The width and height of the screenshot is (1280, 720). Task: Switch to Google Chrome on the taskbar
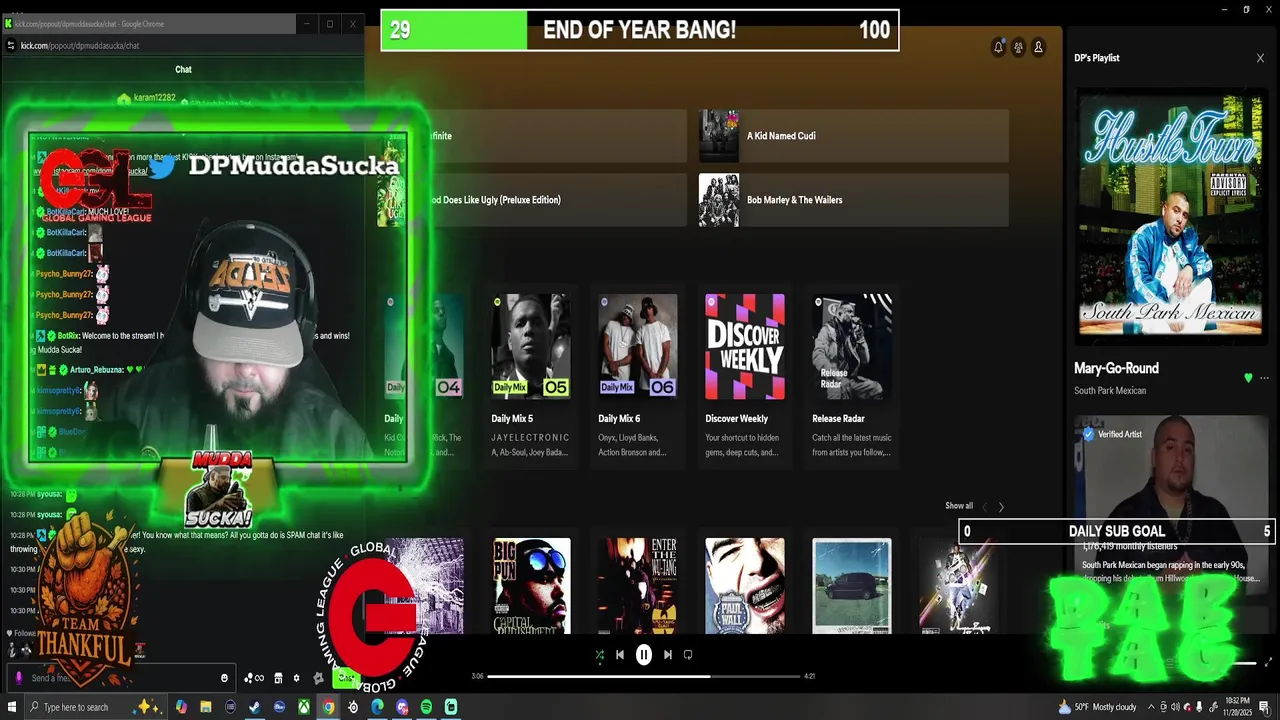coord(328,707)
